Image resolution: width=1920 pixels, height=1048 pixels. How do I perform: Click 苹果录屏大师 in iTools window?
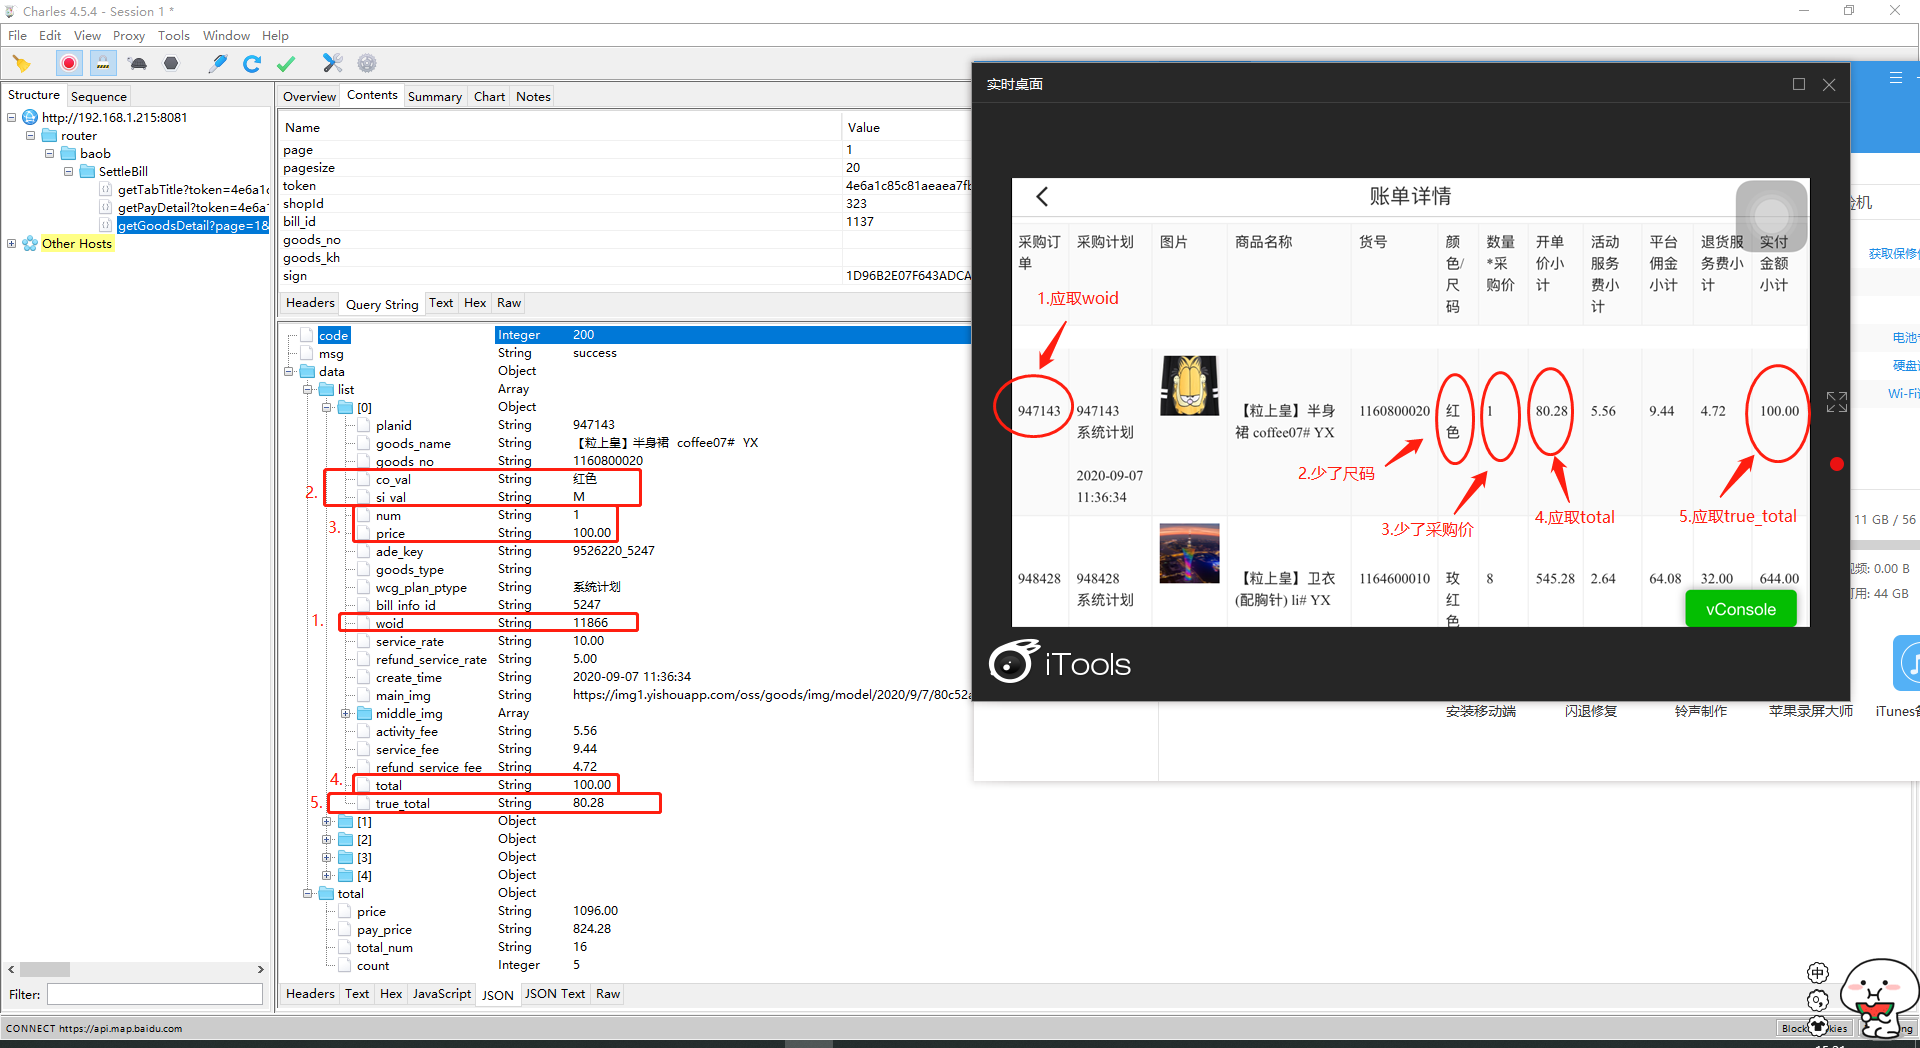(x=1811, y=711)
